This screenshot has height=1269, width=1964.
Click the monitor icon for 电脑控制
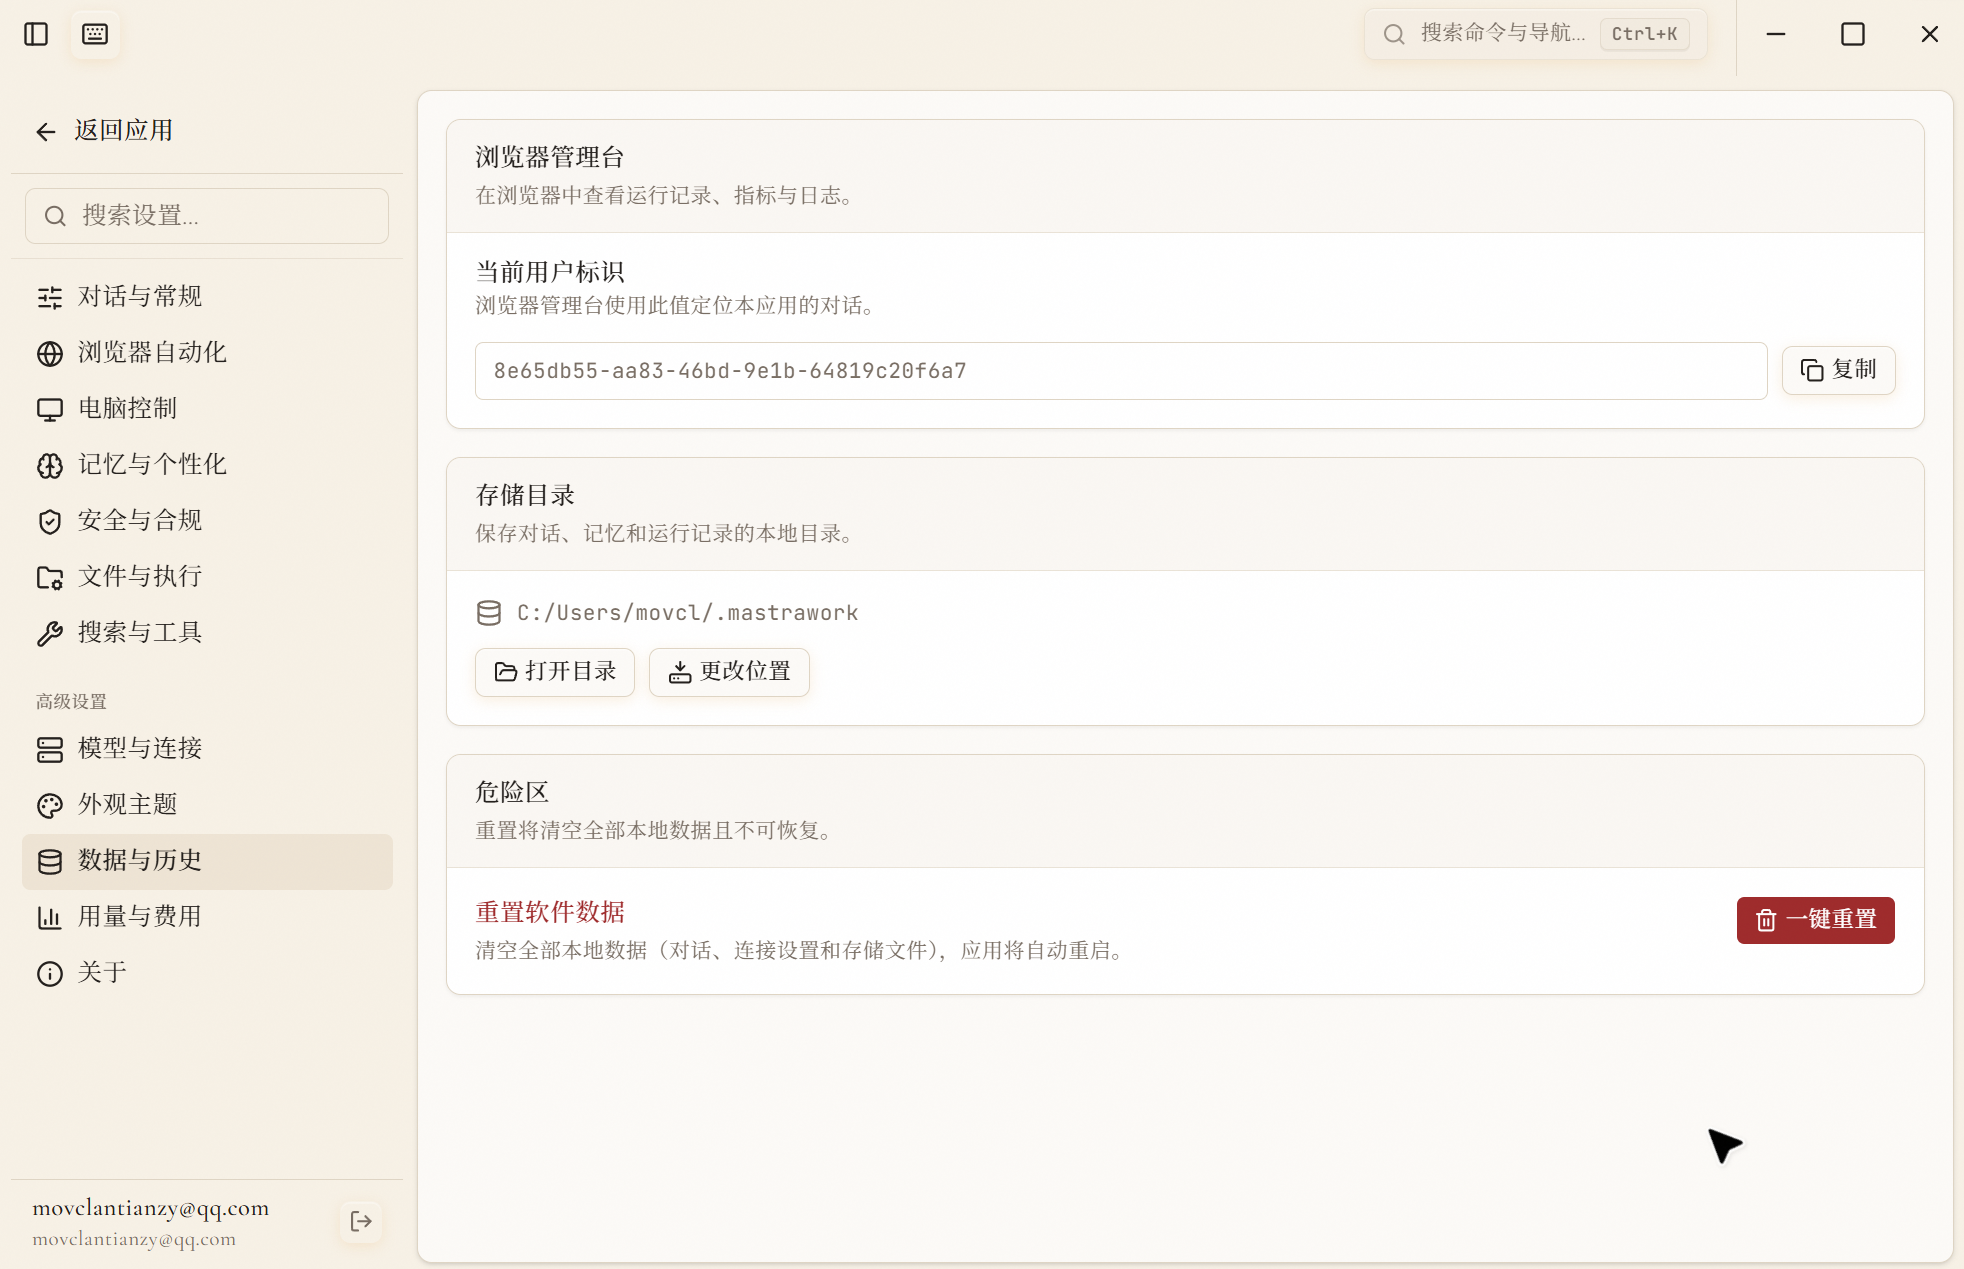pyautogui.click(x=50, y=409)
